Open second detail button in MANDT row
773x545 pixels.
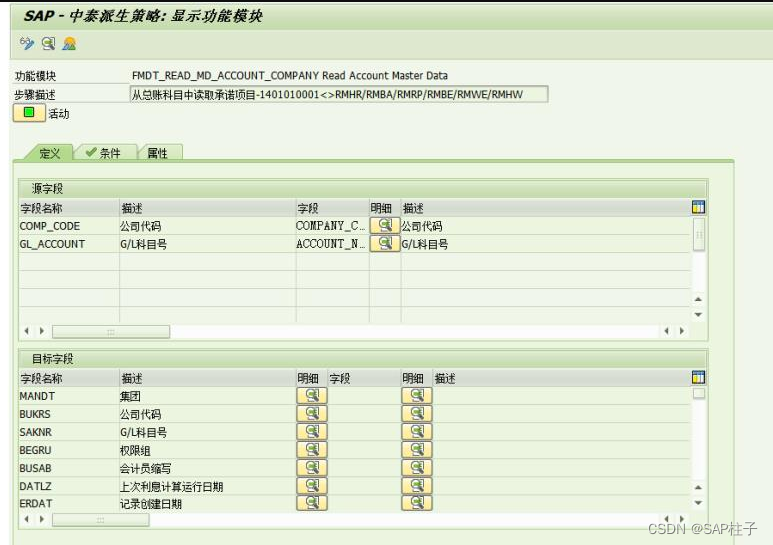pos(417,395)
